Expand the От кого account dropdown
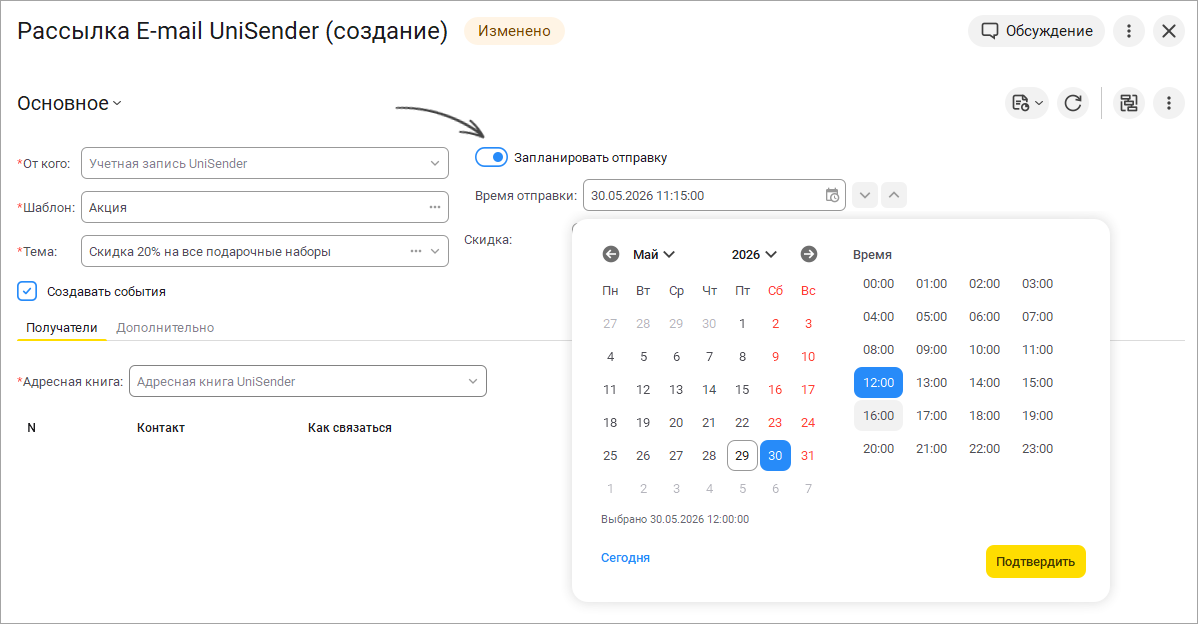The image size is (1198, 624). tap(434, 163)
